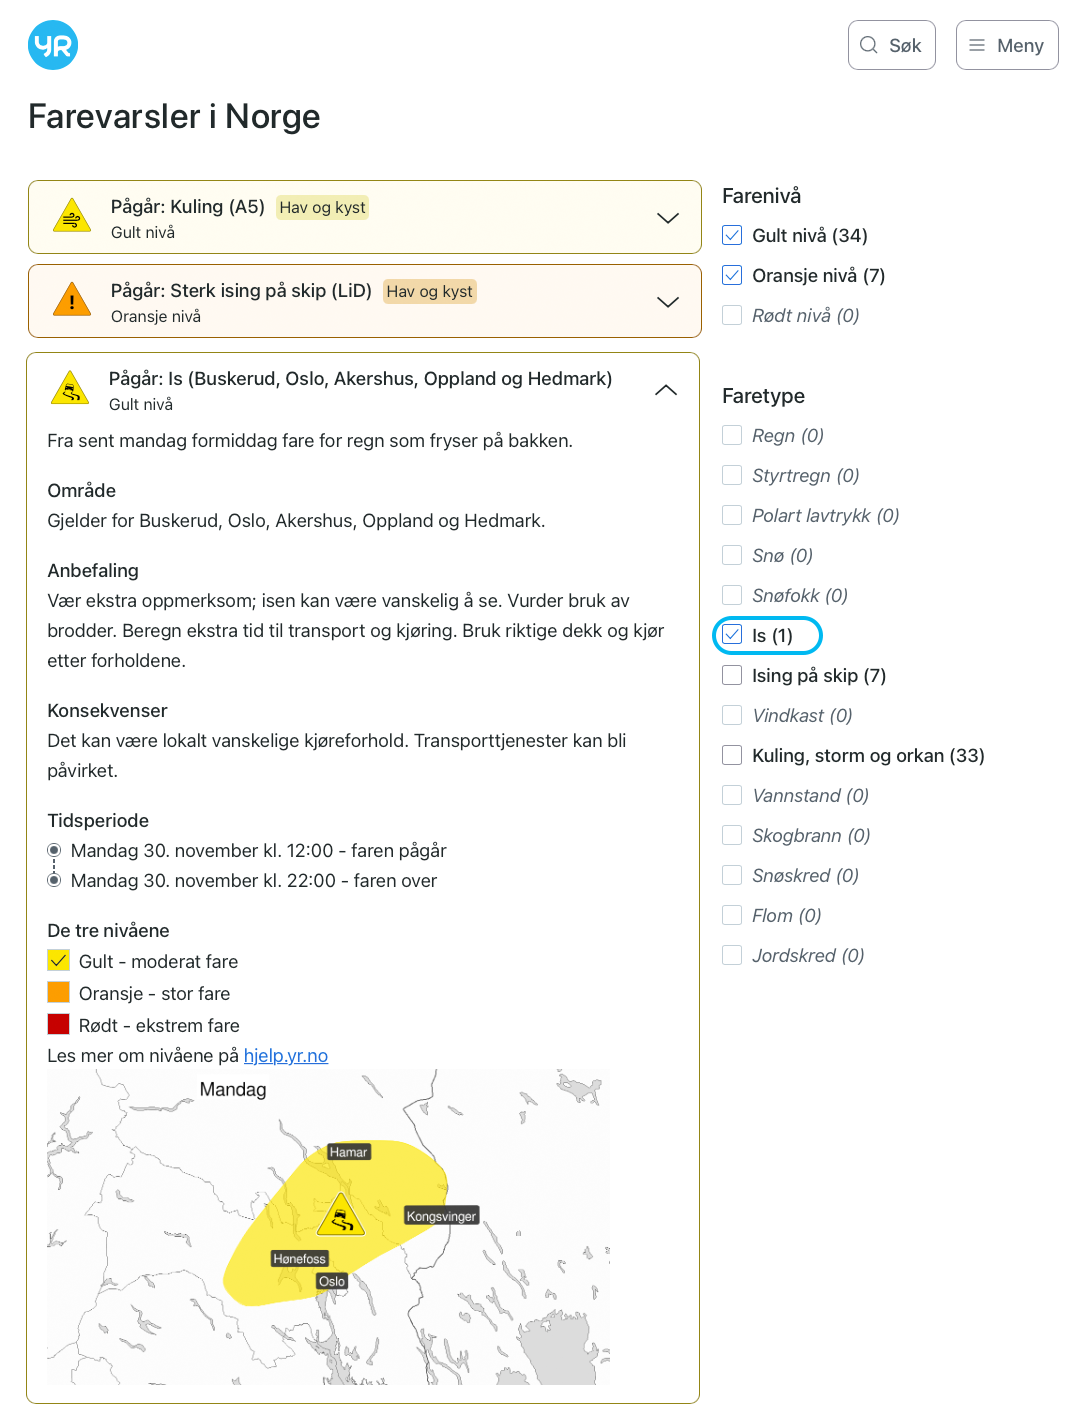The height and width of the screenshot is (1406, 1077).
Task: Click the Hønefoss label on the map
Action: 300,1259
